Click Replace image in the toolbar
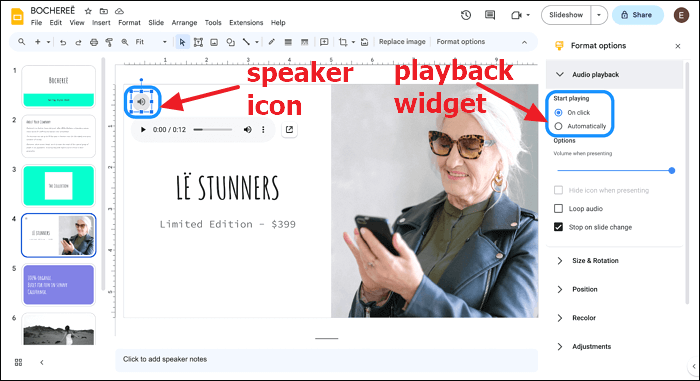700x381 pixels. 402,42
